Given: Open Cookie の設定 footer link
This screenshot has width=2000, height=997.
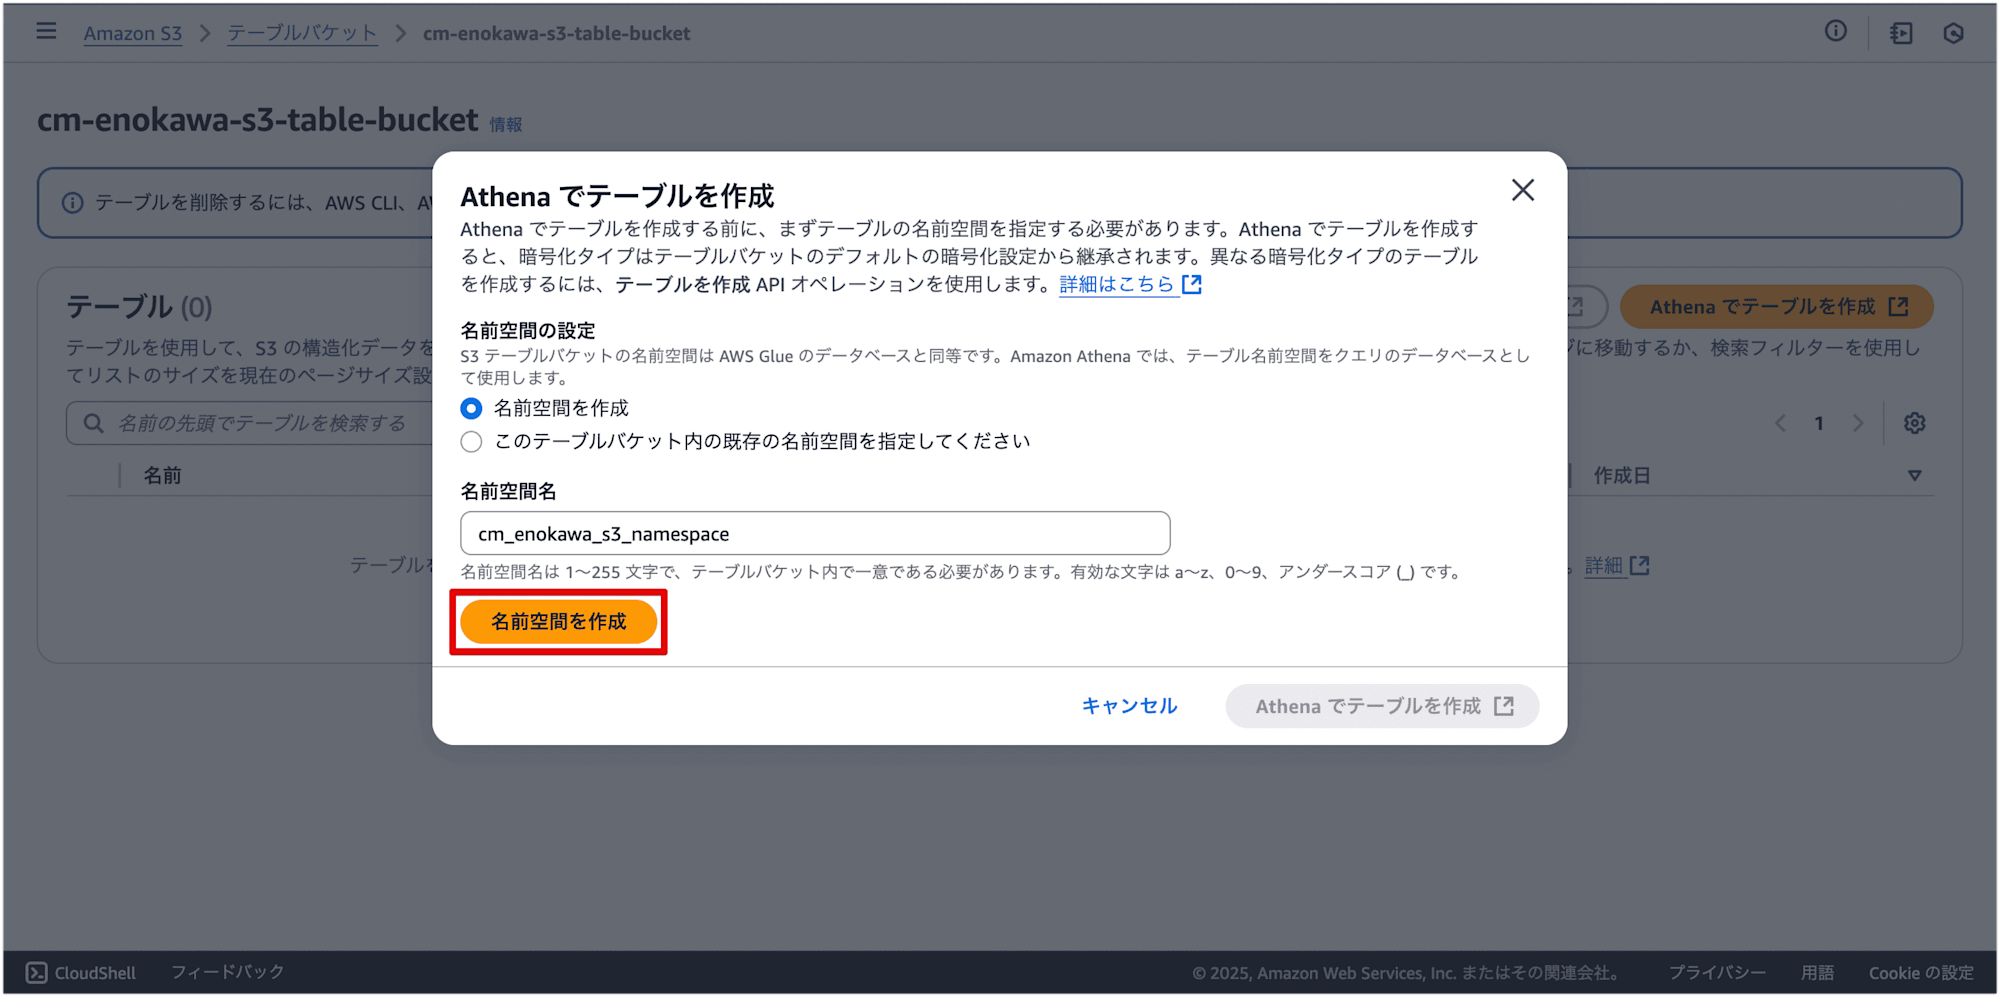Looking at the screenshot, I should (1921, 973).
